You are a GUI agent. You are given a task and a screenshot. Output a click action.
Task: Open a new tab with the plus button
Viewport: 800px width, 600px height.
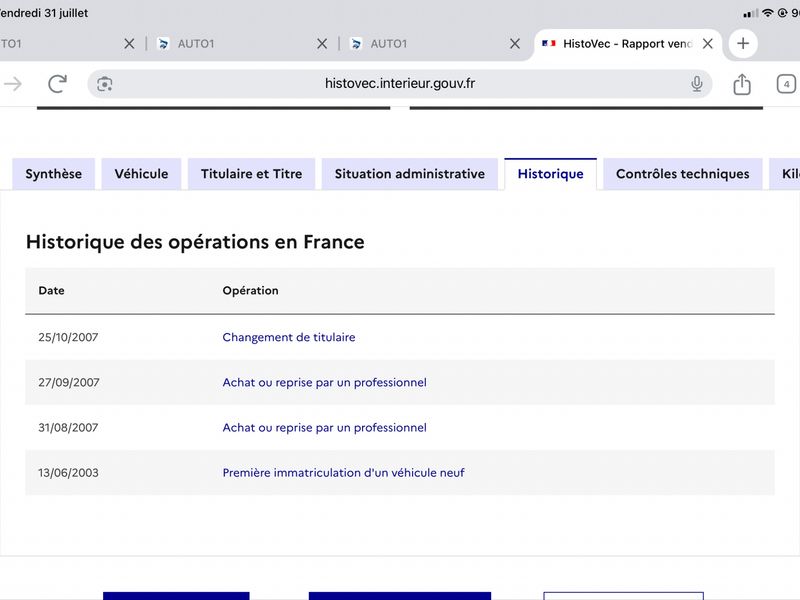coord(743,43)
